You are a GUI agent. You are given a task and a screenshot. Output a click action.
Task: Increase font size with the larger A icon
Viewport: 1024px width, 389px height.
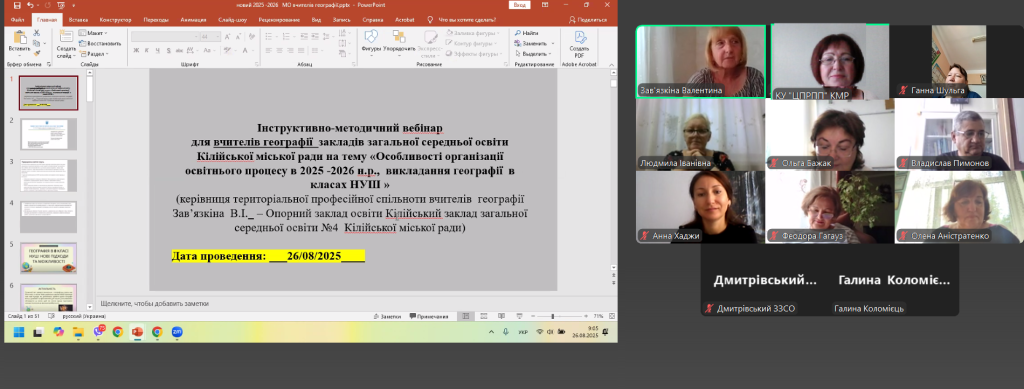(x=227, y=37)
